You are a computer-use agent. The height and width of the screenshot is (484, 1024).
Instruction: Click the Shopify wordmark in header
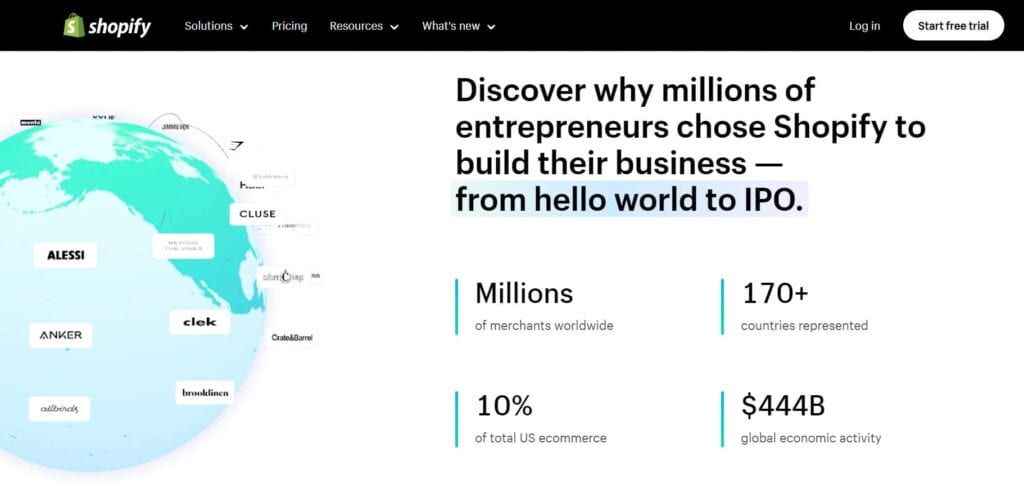[x=118, y=27]
